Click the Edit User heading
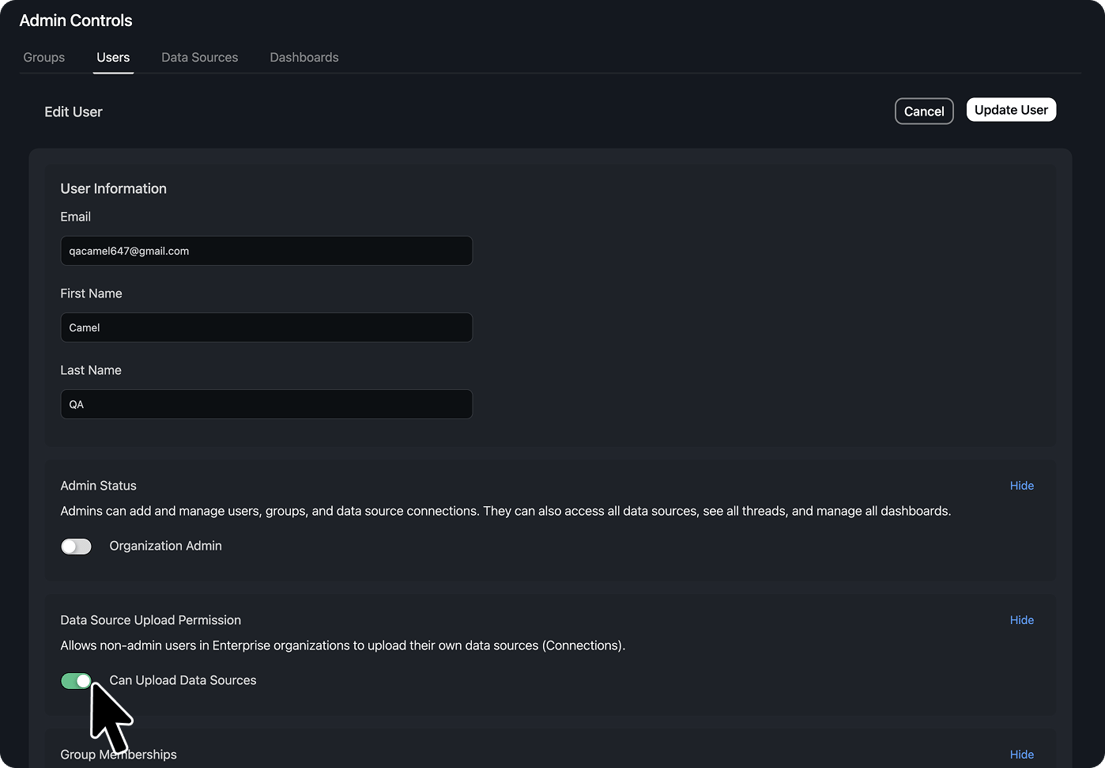The width and height of the screenshot is (1105, 768). 73,112
